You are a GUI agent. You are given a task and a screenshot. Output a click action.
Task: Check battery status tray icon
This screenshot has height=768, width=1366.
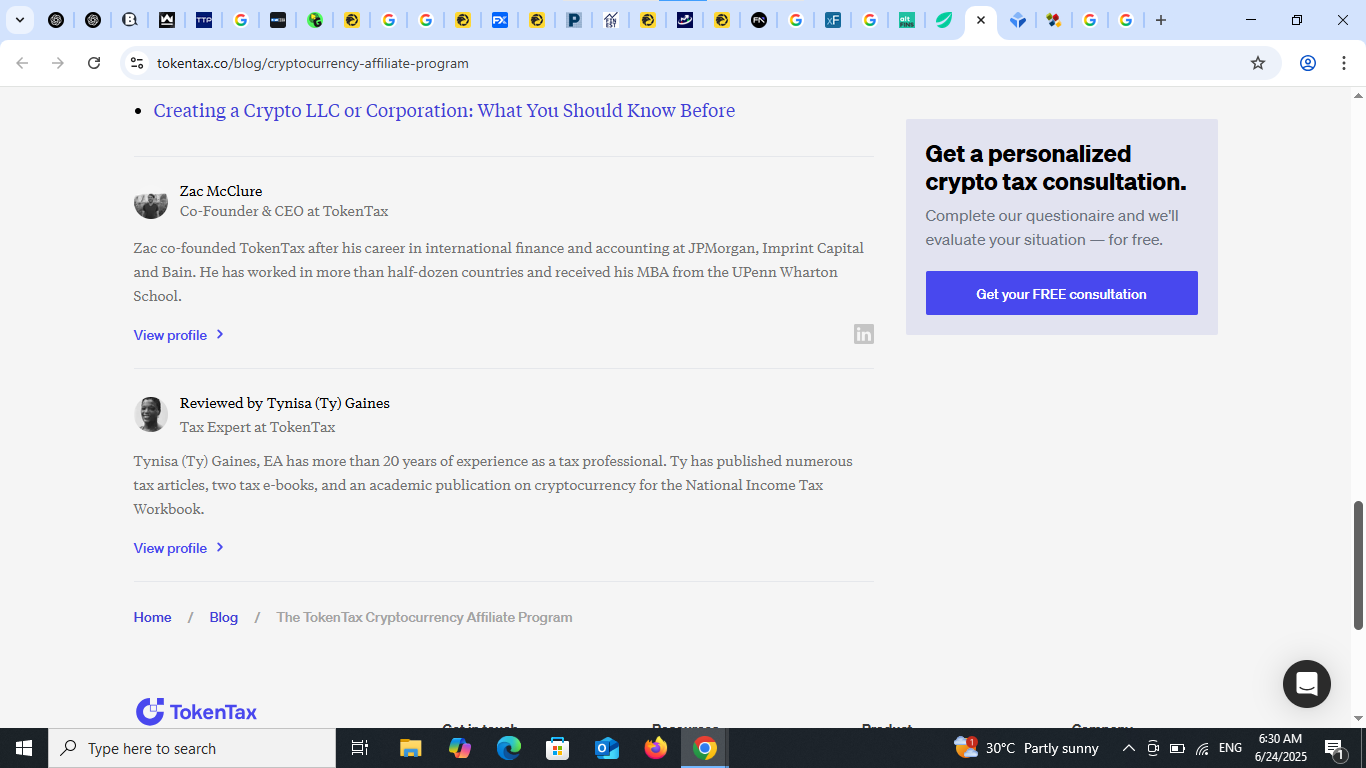pyautogui.click(x=1177, y=748)
